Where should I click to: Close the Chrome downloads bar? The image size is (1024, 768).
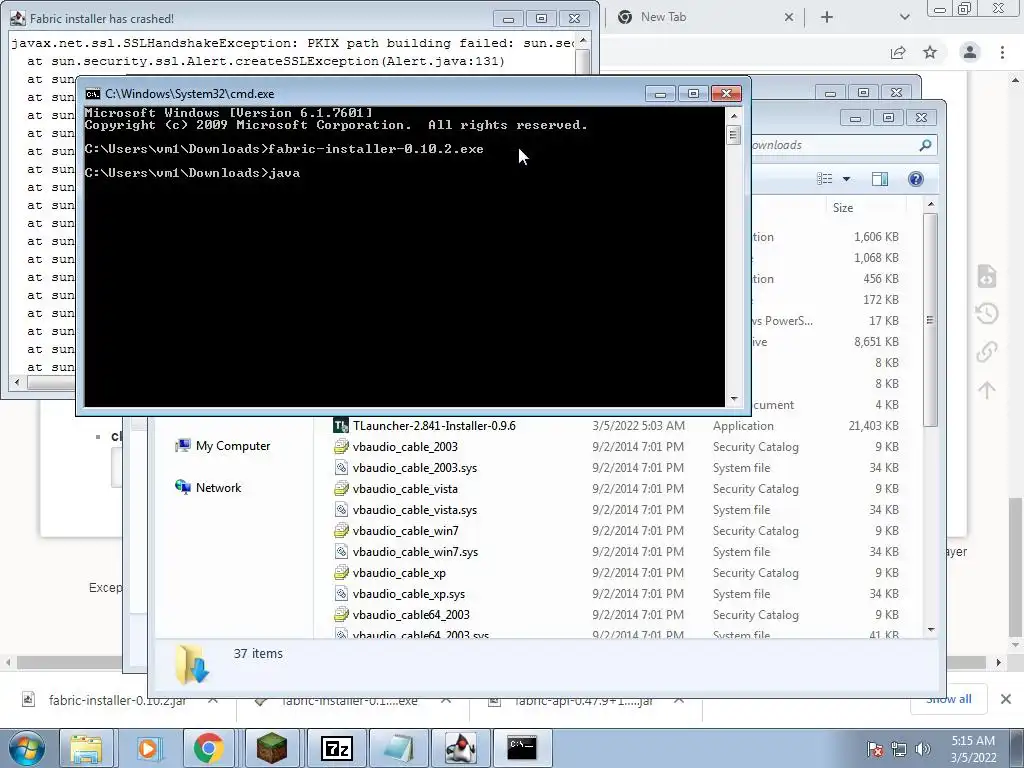point(1006,699)
